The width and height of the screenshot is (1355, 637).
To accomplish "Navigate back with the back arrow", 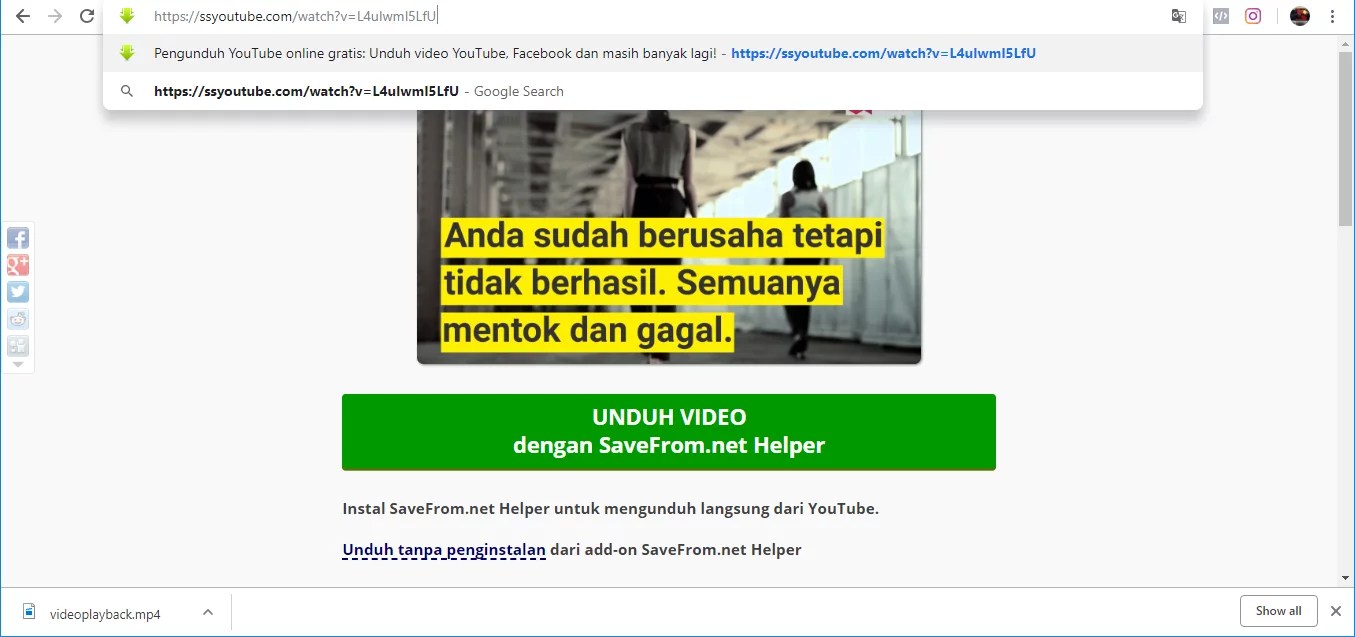I will point(22,16).
